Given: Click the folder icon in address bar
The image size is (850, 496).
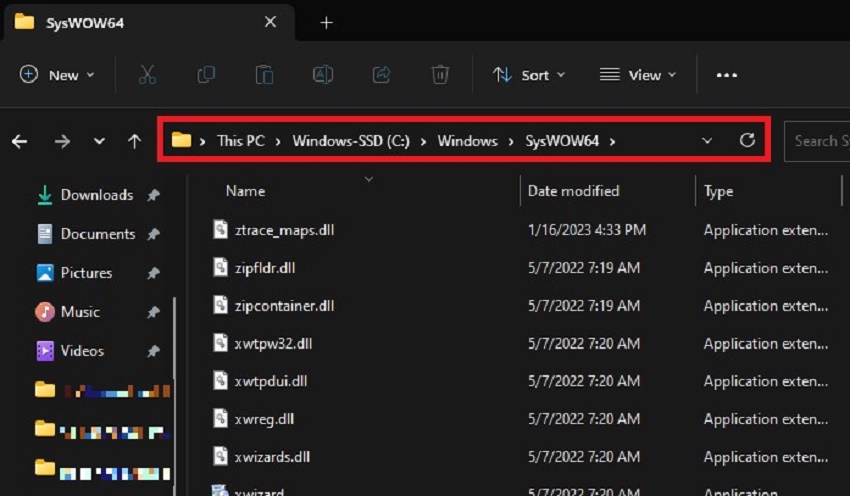Looking at the screenshot, I should [181, 140].
